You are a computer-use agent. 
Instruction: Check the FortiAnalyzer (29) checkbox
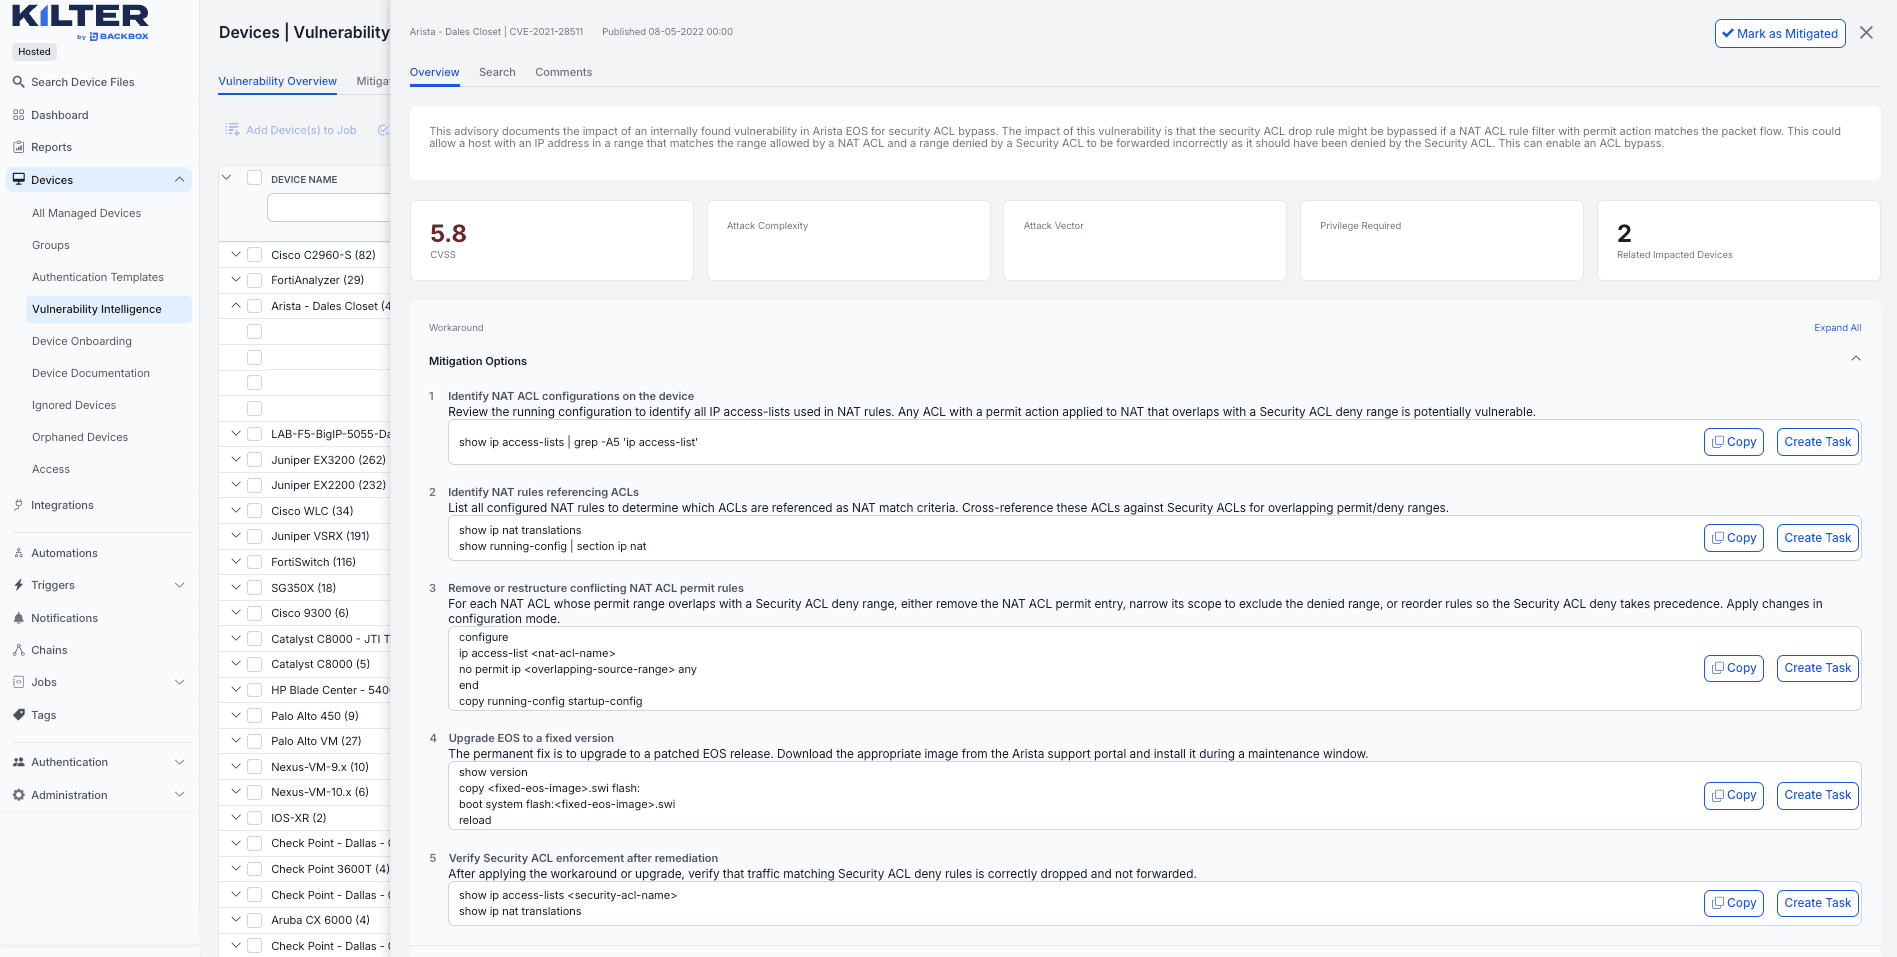coord(254,280)
